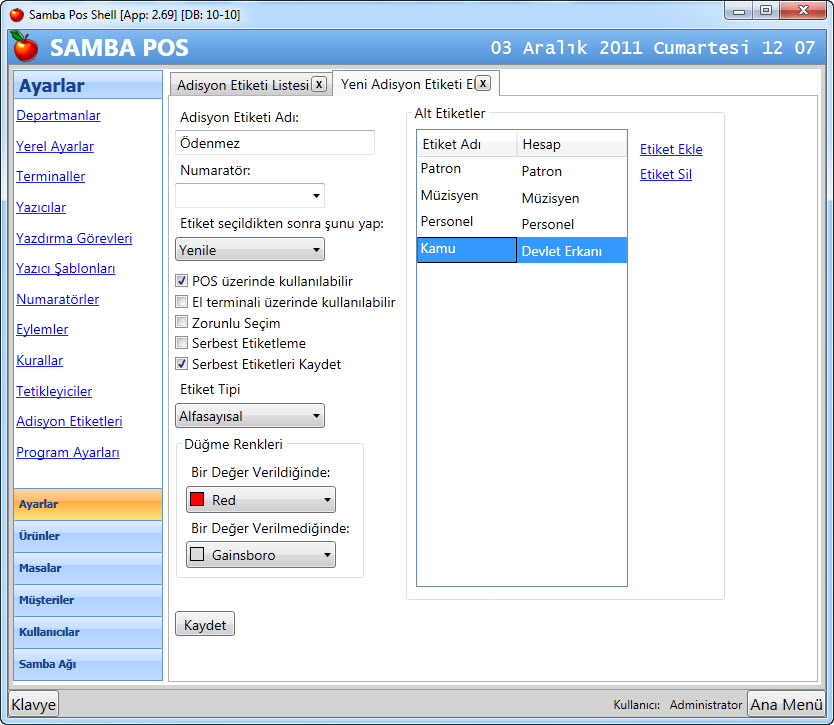Click the Etiket Adı column header
834x725 pixels.
point(466,144)
